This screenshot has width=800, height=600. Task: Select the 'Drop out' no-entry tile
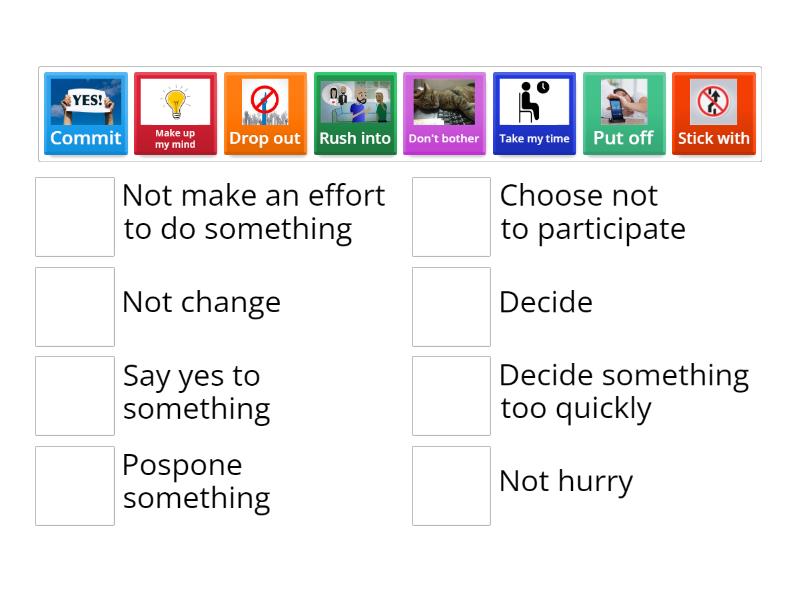[265, 112]
